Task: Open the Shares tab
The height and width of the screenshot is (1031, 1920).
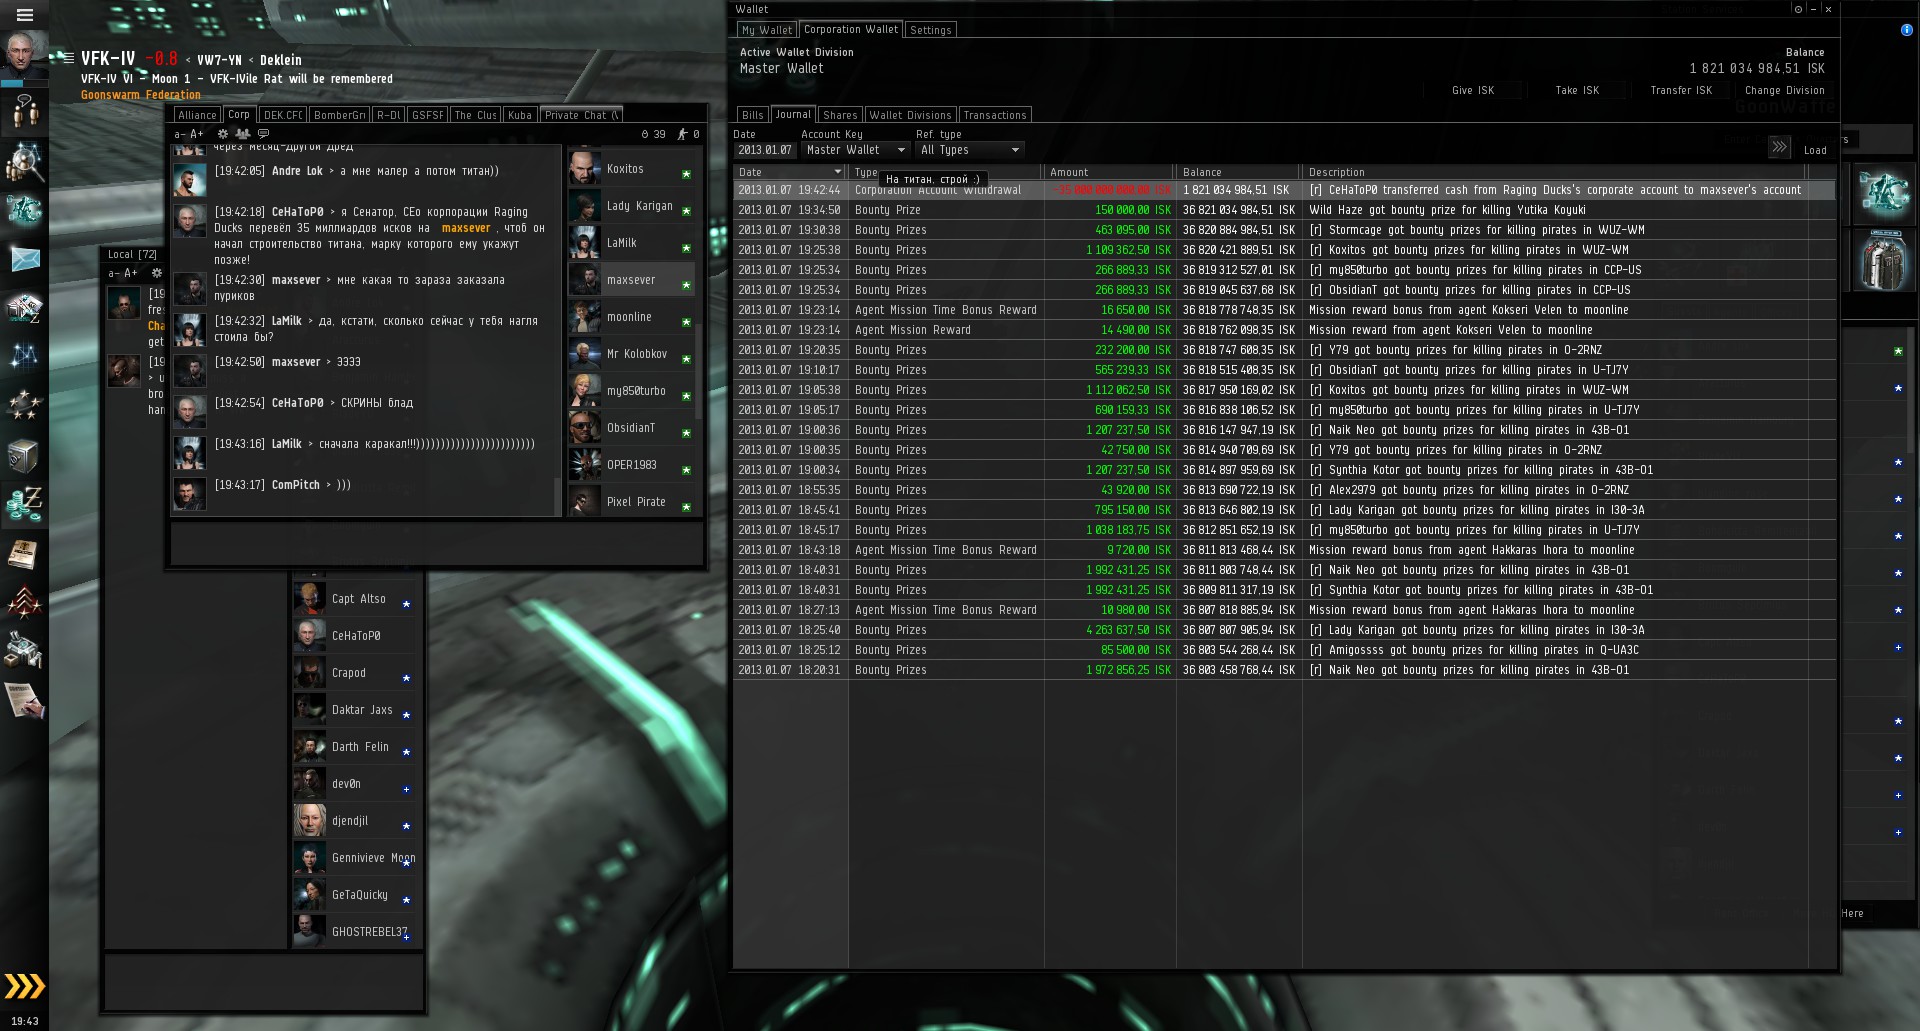Action: tap(840, 115)
